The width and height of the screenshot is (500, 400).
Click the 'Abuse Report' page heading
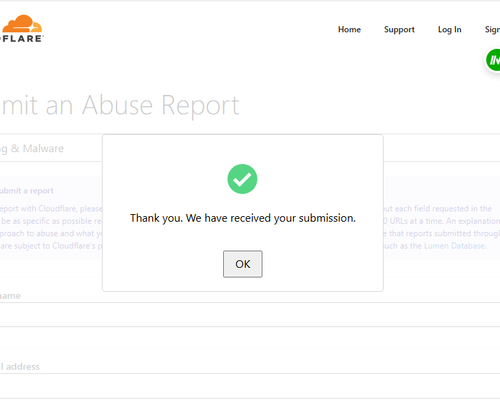tap(161, 105)
